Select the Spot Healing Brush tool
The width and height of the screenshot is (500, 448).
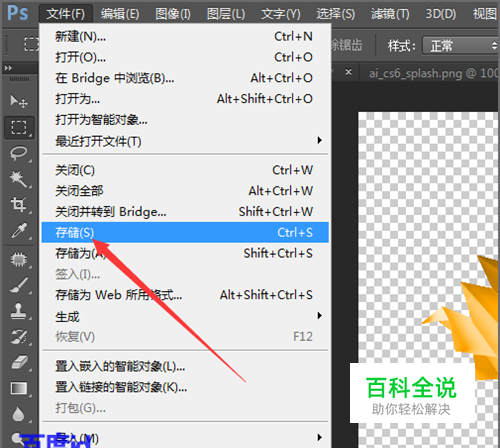click(x=19, y=259)
